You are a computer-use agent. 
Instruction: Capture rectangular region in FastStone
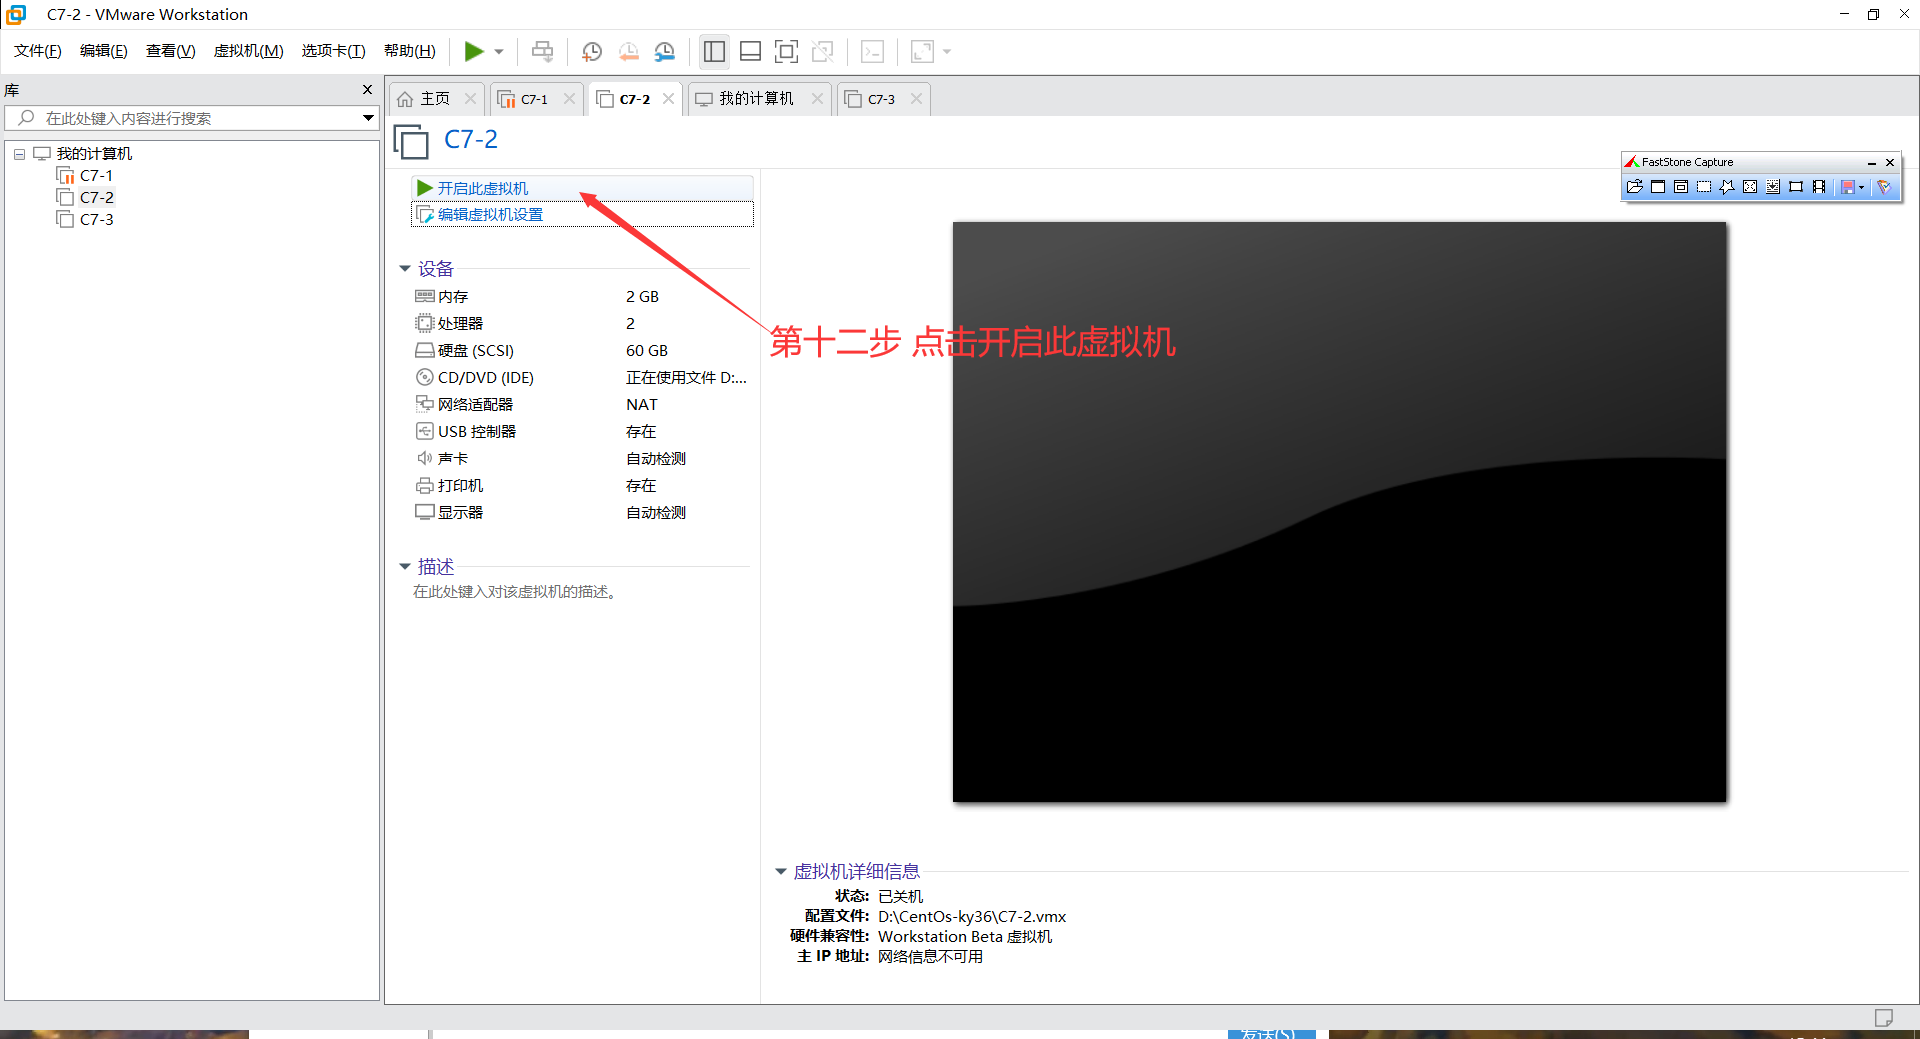coord(1704,187)
